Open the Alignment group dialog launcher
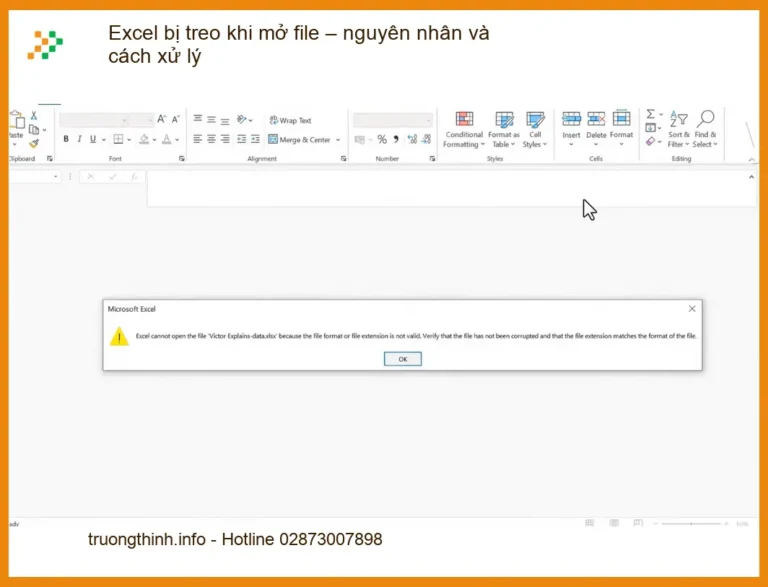 pyautogui.click(x=343, y=158)
